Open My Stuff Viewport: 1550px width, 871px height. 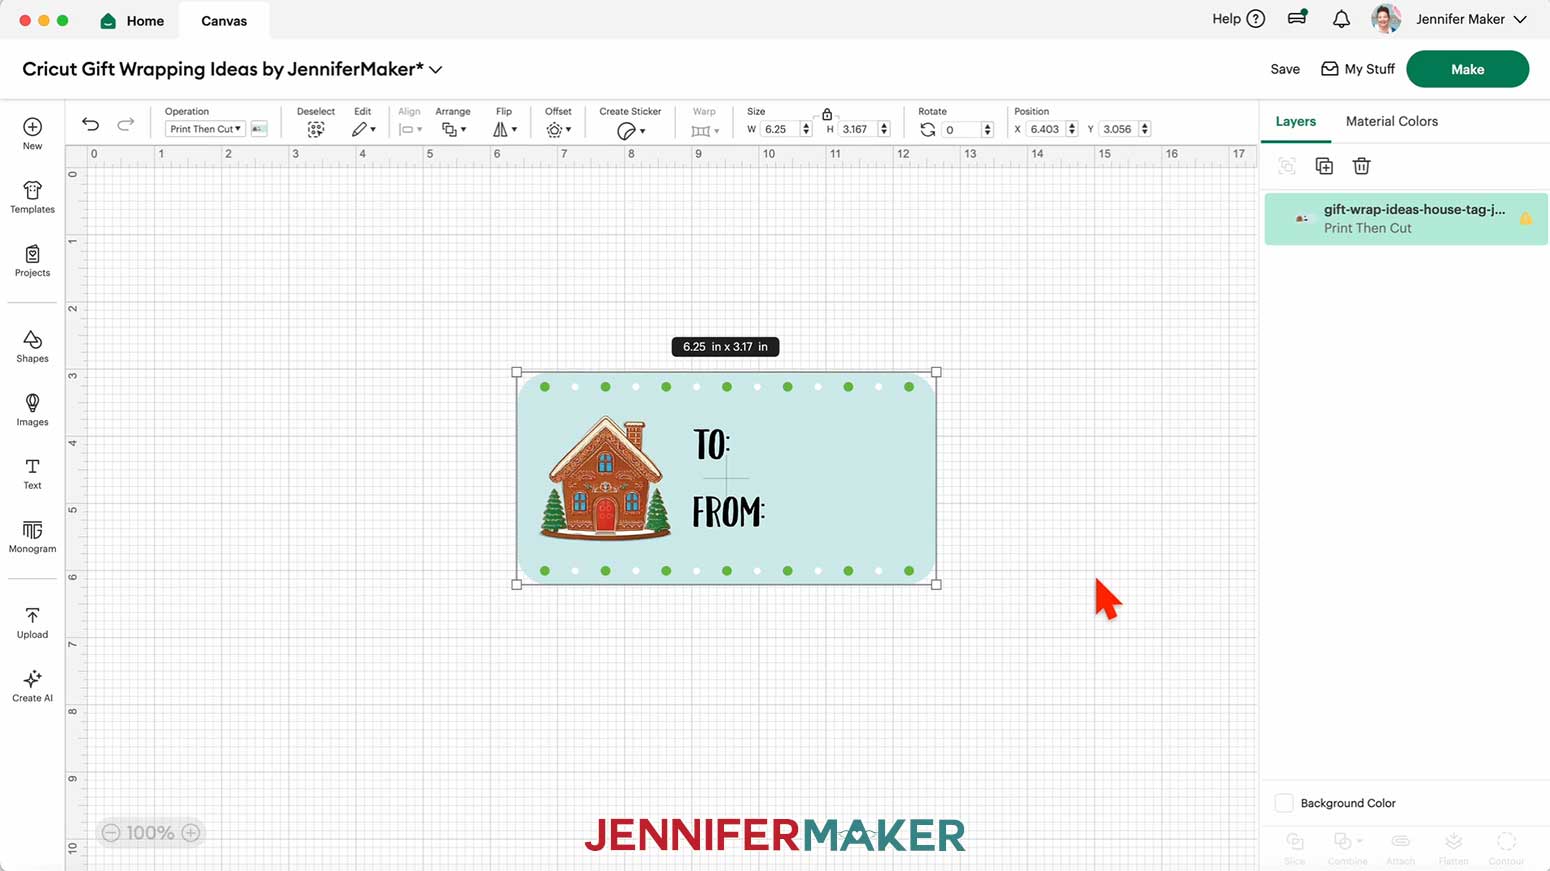point(1358,69)
